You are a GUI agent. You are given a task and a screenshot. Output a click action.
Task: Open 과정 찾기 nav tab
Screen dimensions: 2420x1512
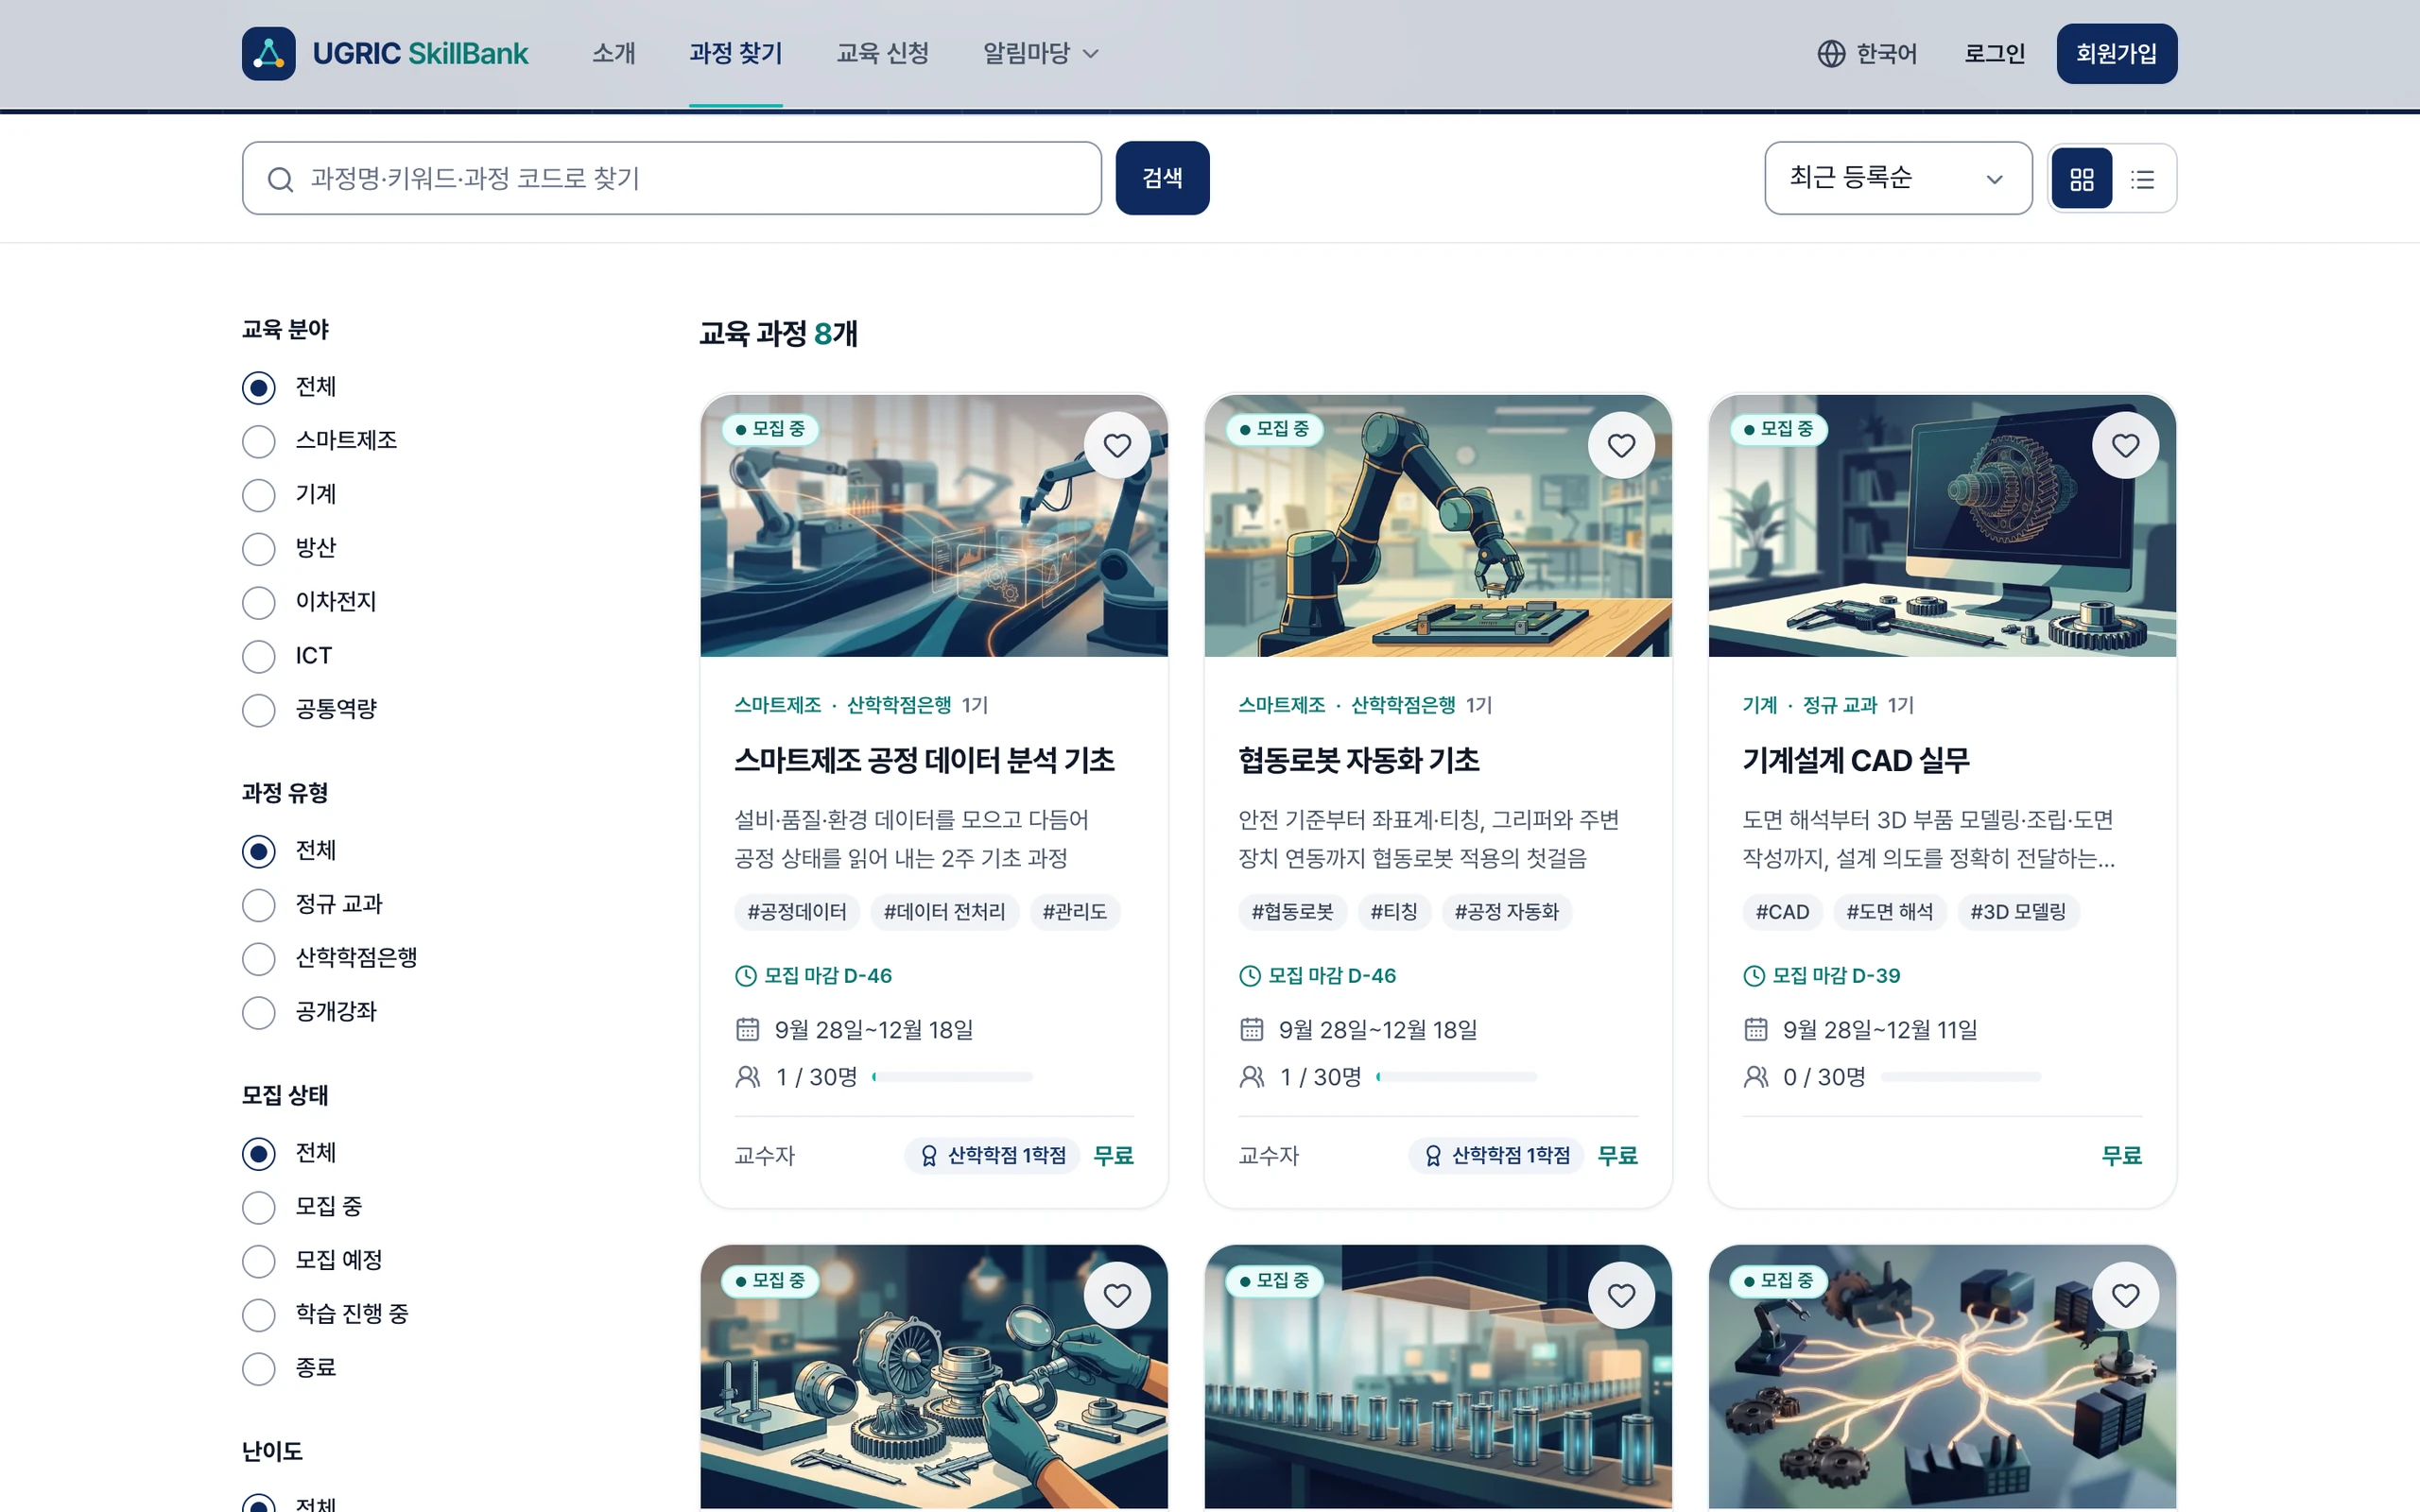tap(735, 54)
